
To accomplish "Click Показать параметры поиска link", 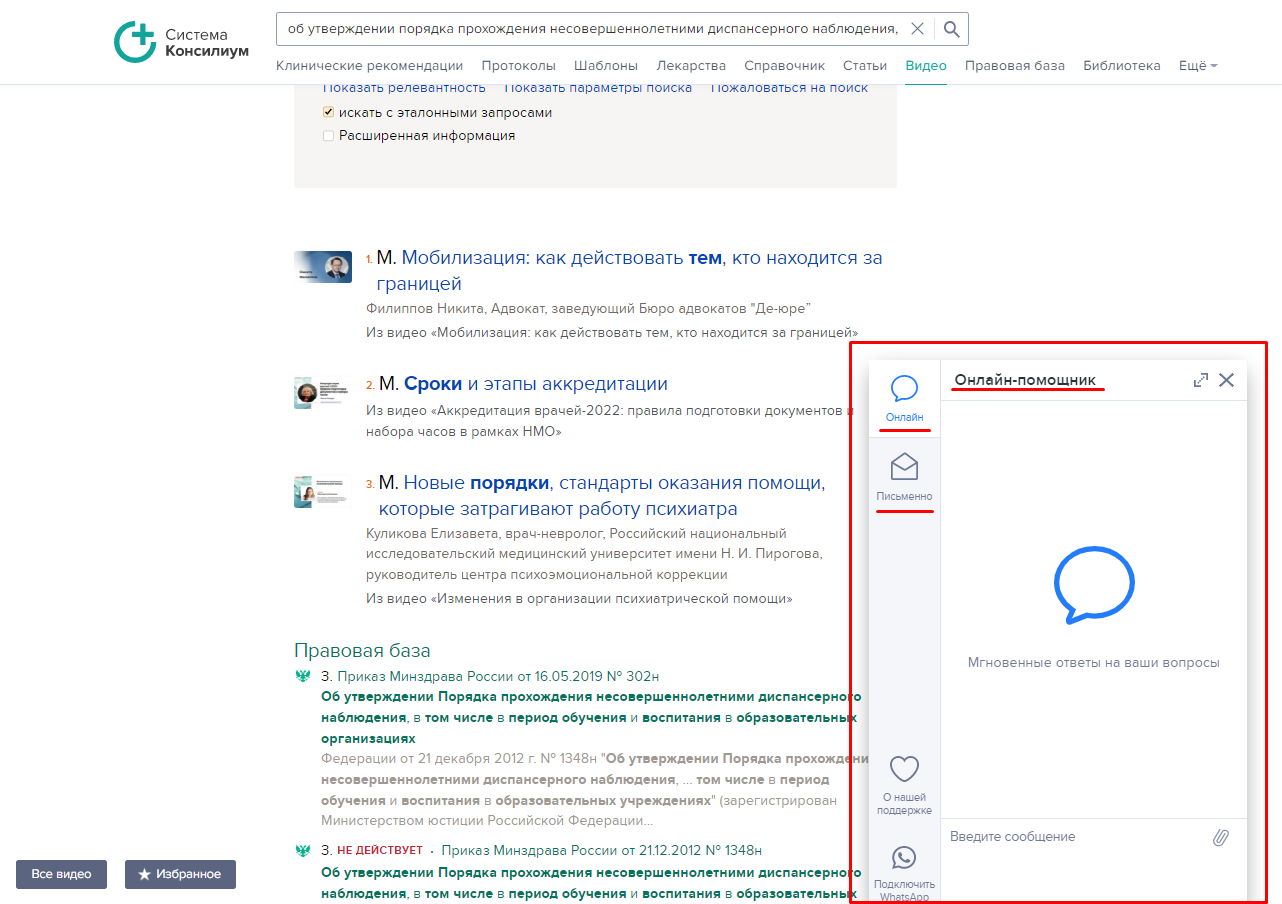I will (x=598, y=88).
